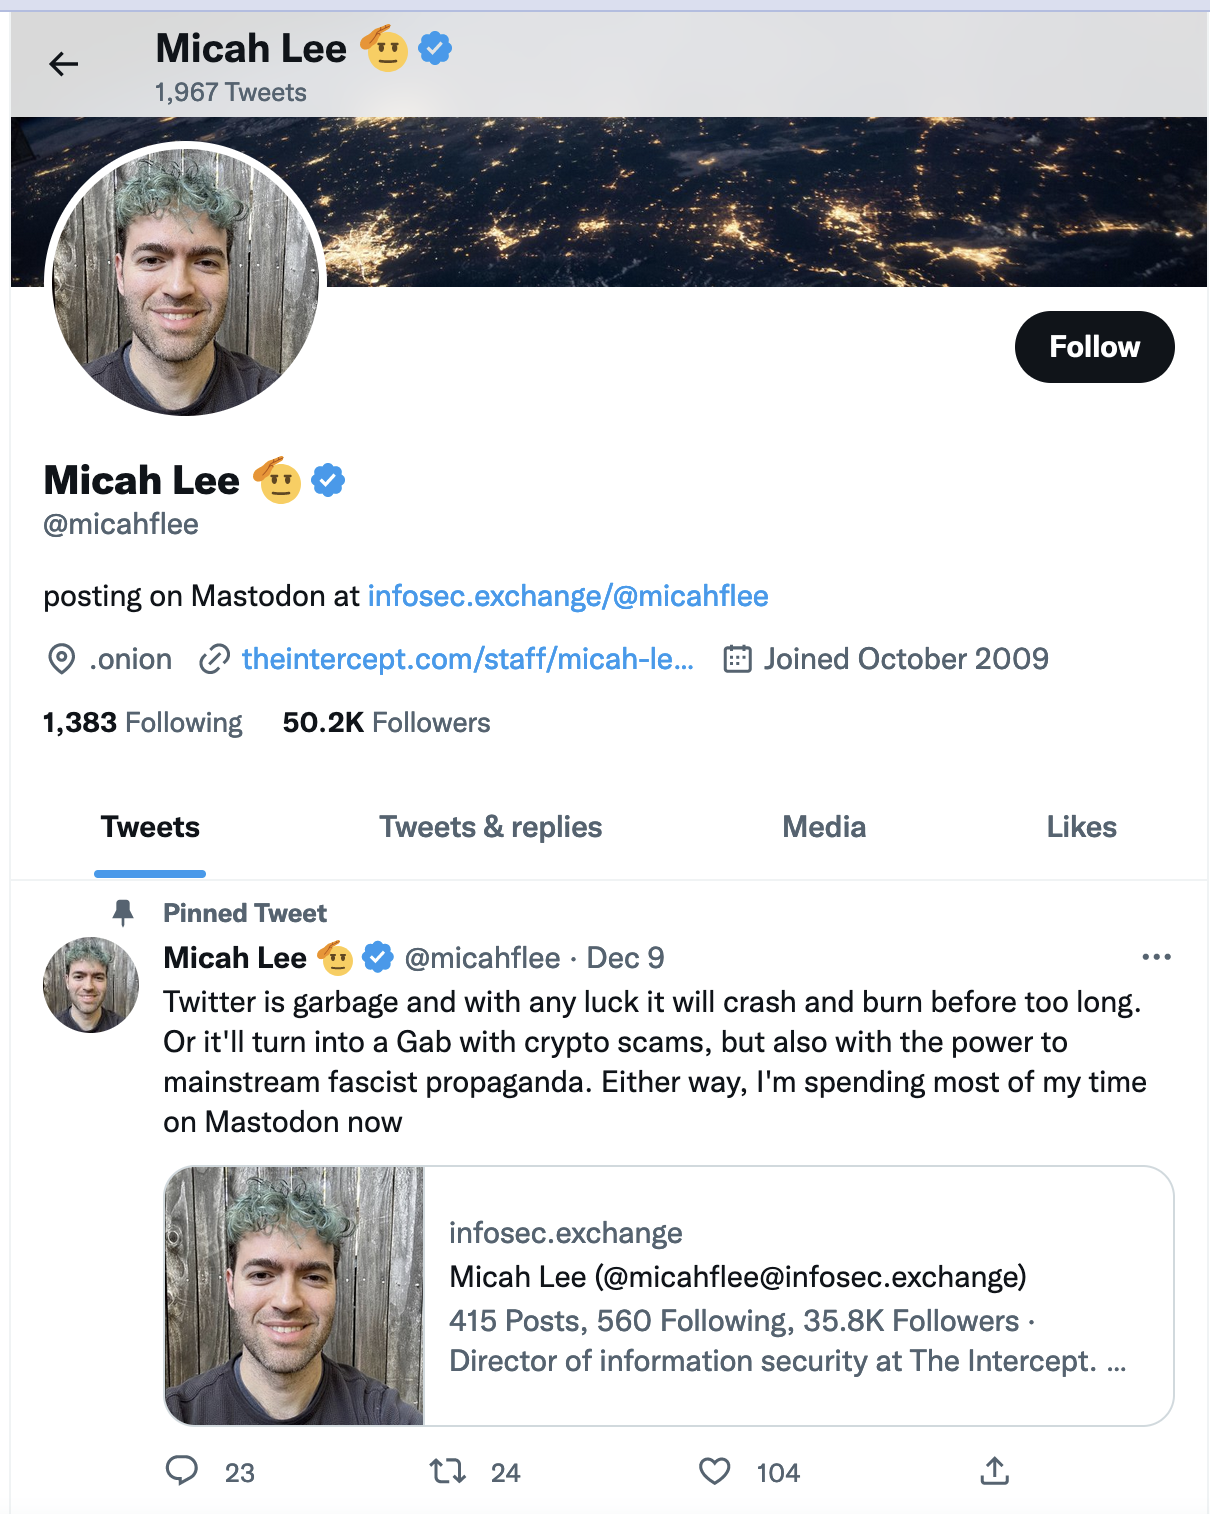The image size is (1210, 1514).
Task: Click the pinned tweet pin icon
Action: click(x=124, y=911)
